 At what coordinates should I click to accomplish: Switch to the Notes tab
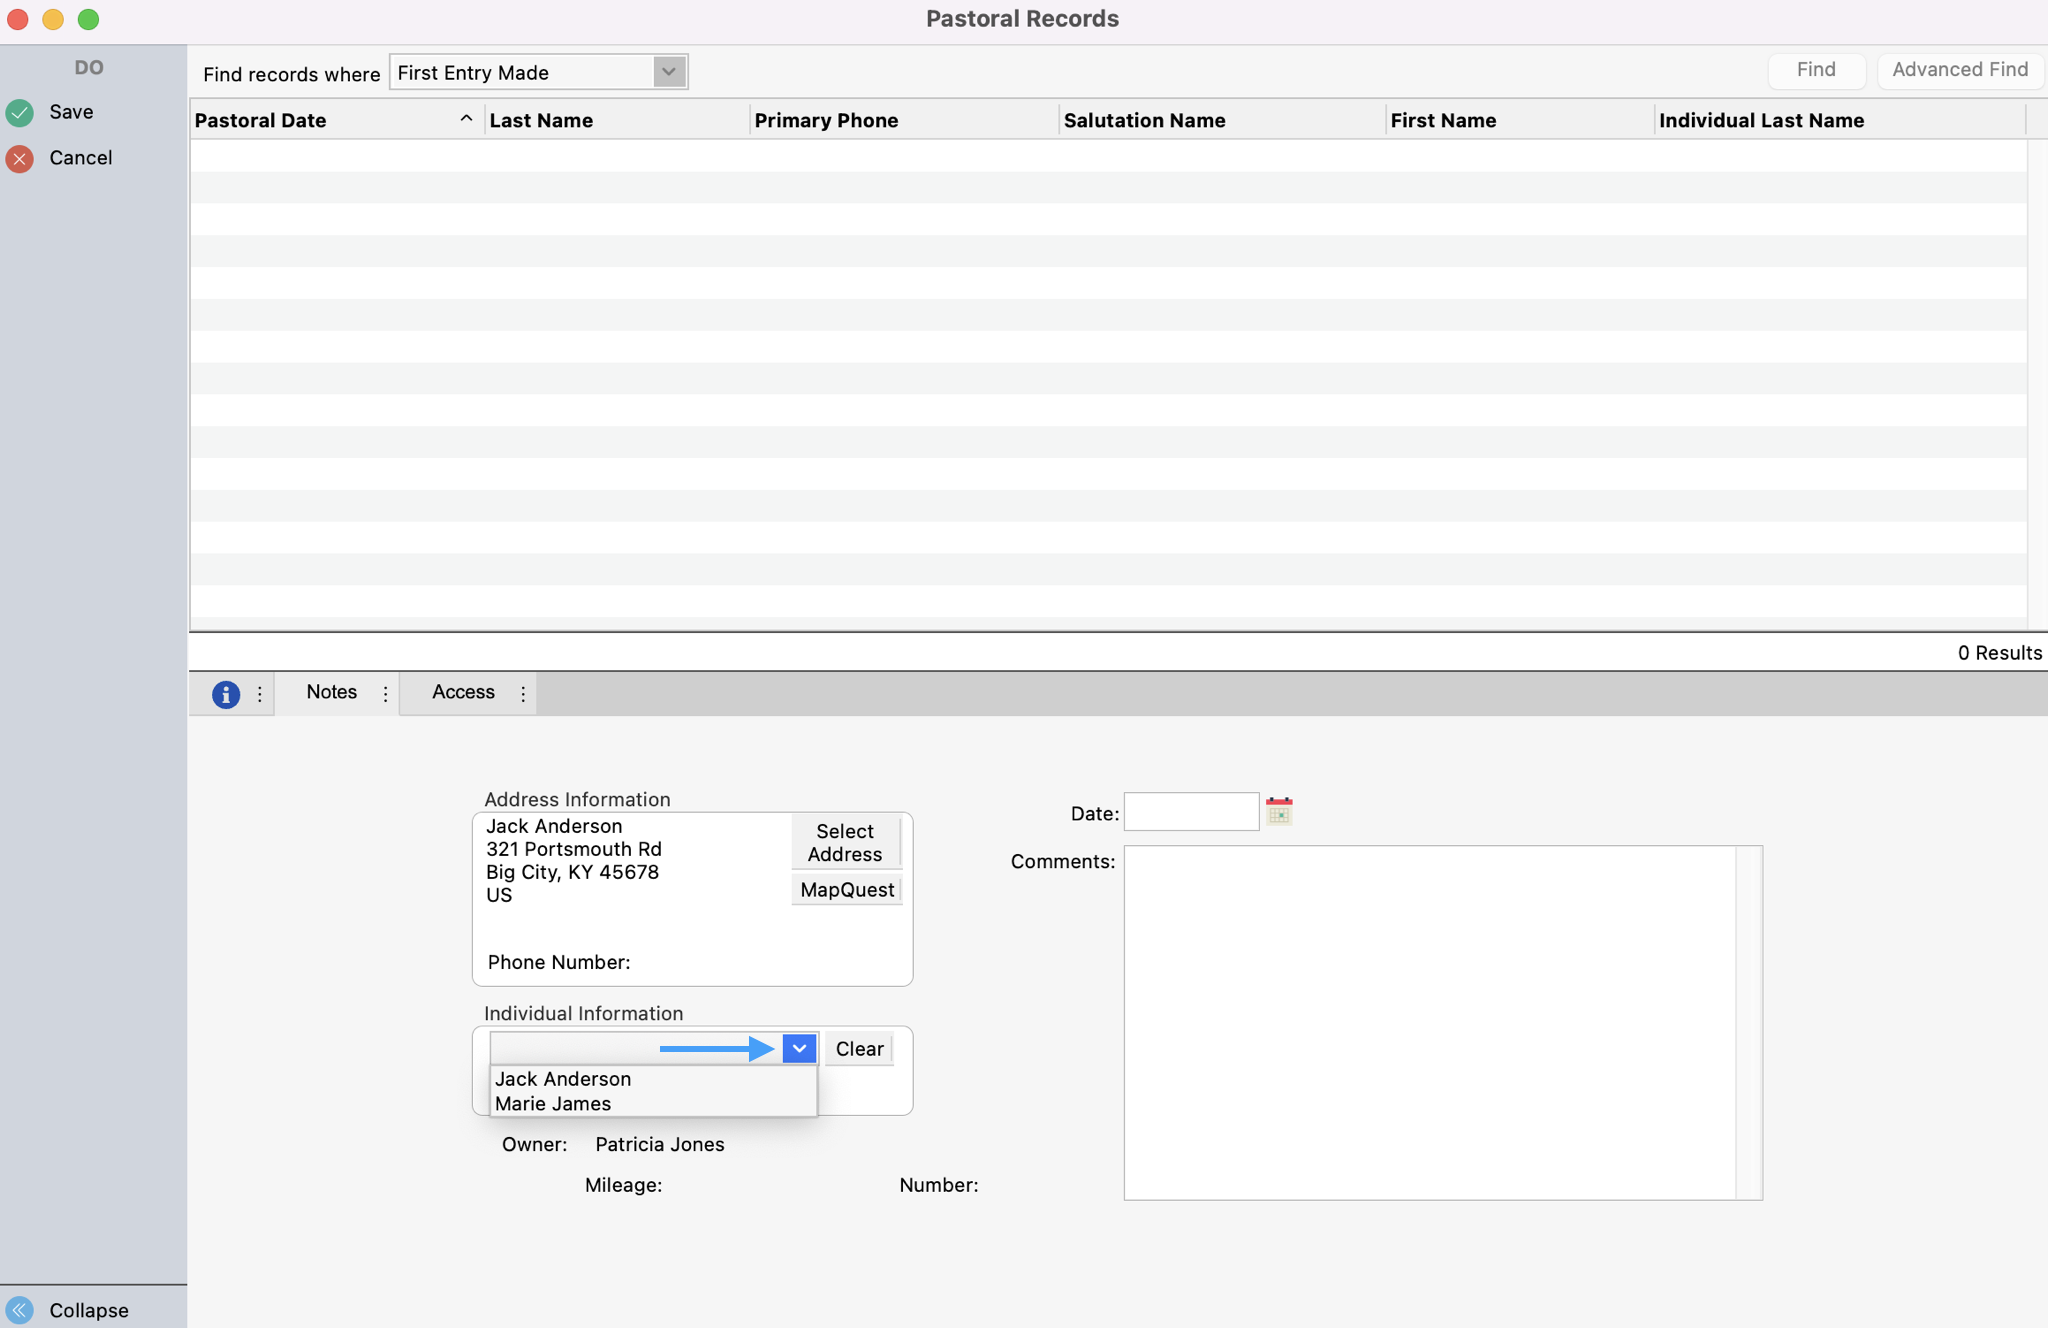pos(331,692)
